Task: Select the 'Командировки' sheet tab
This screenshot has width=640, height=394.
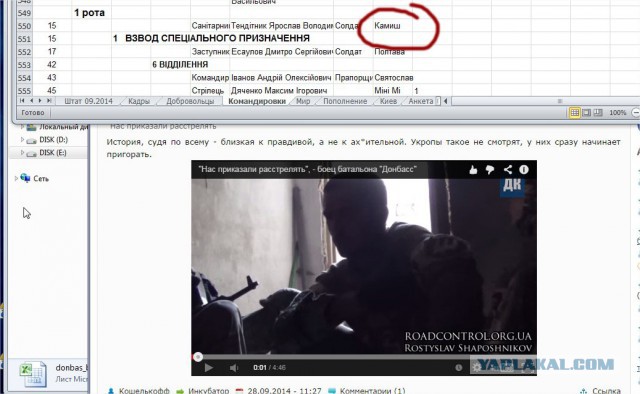Action: pos(257,101)
